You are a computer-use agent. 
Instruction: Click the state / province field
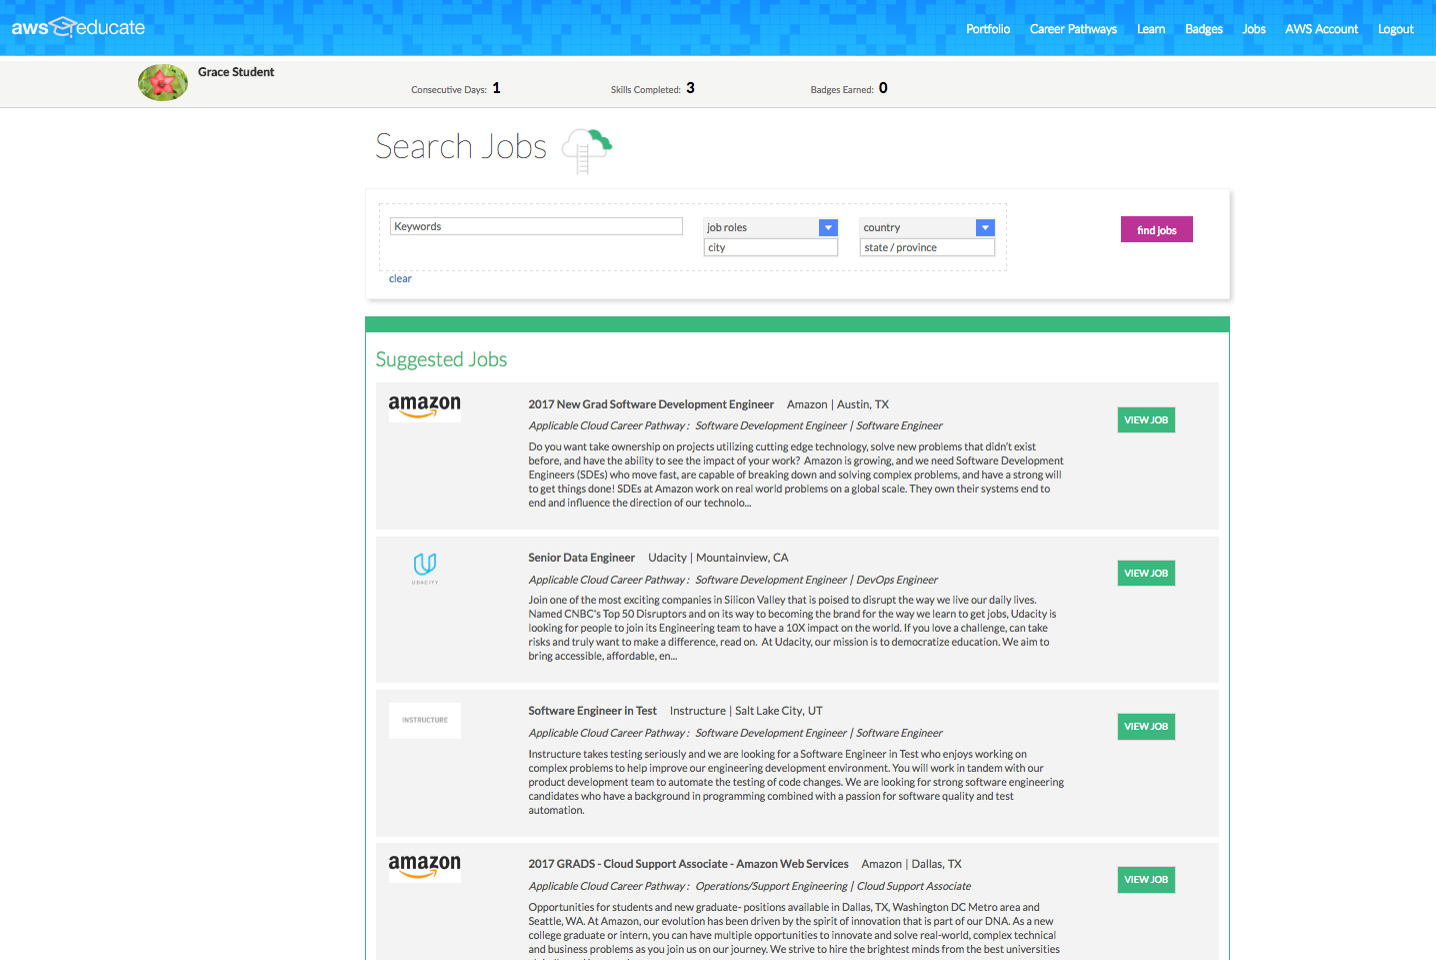[927, 248]
